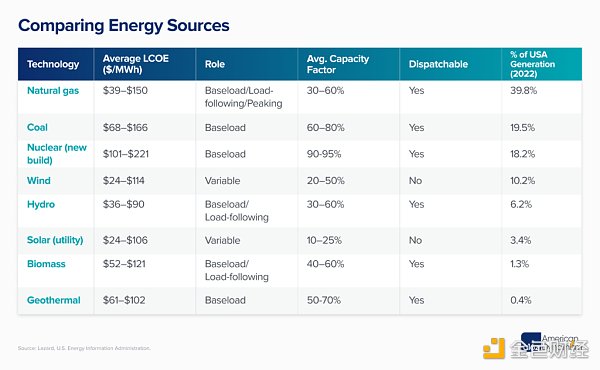Image resolution: width=600 pixels, height=370 pixels.
Task: Select the Nuclear (new build) label
Action: pos(57,154)
